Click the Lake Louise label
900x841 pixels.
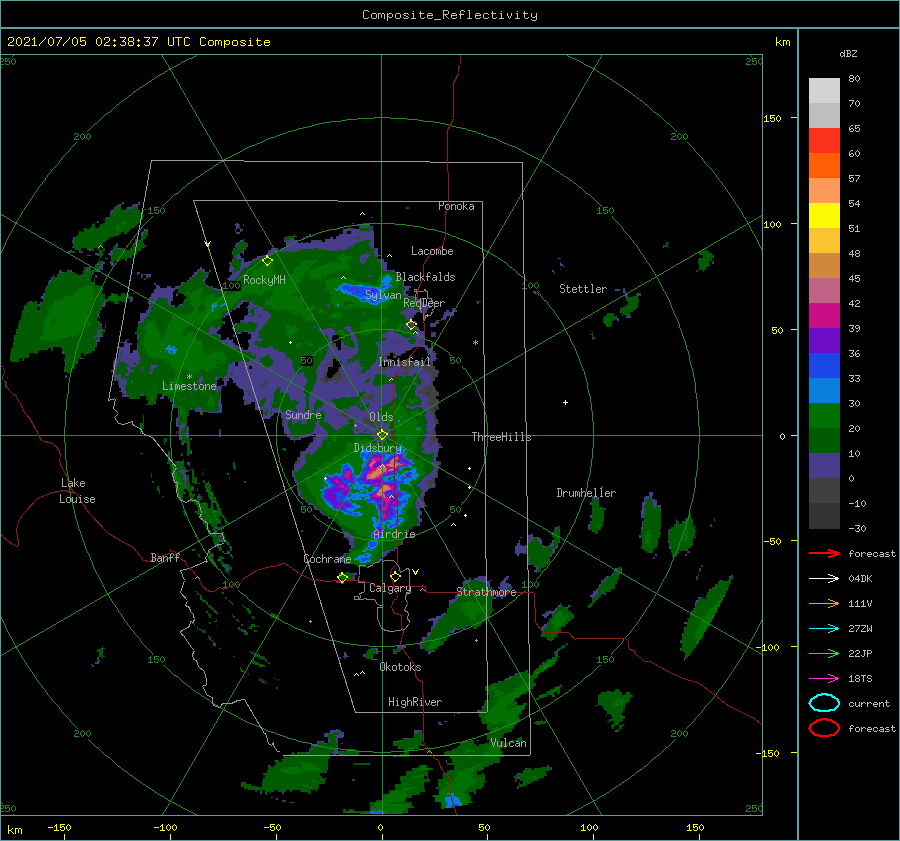[x=77, y=491]
